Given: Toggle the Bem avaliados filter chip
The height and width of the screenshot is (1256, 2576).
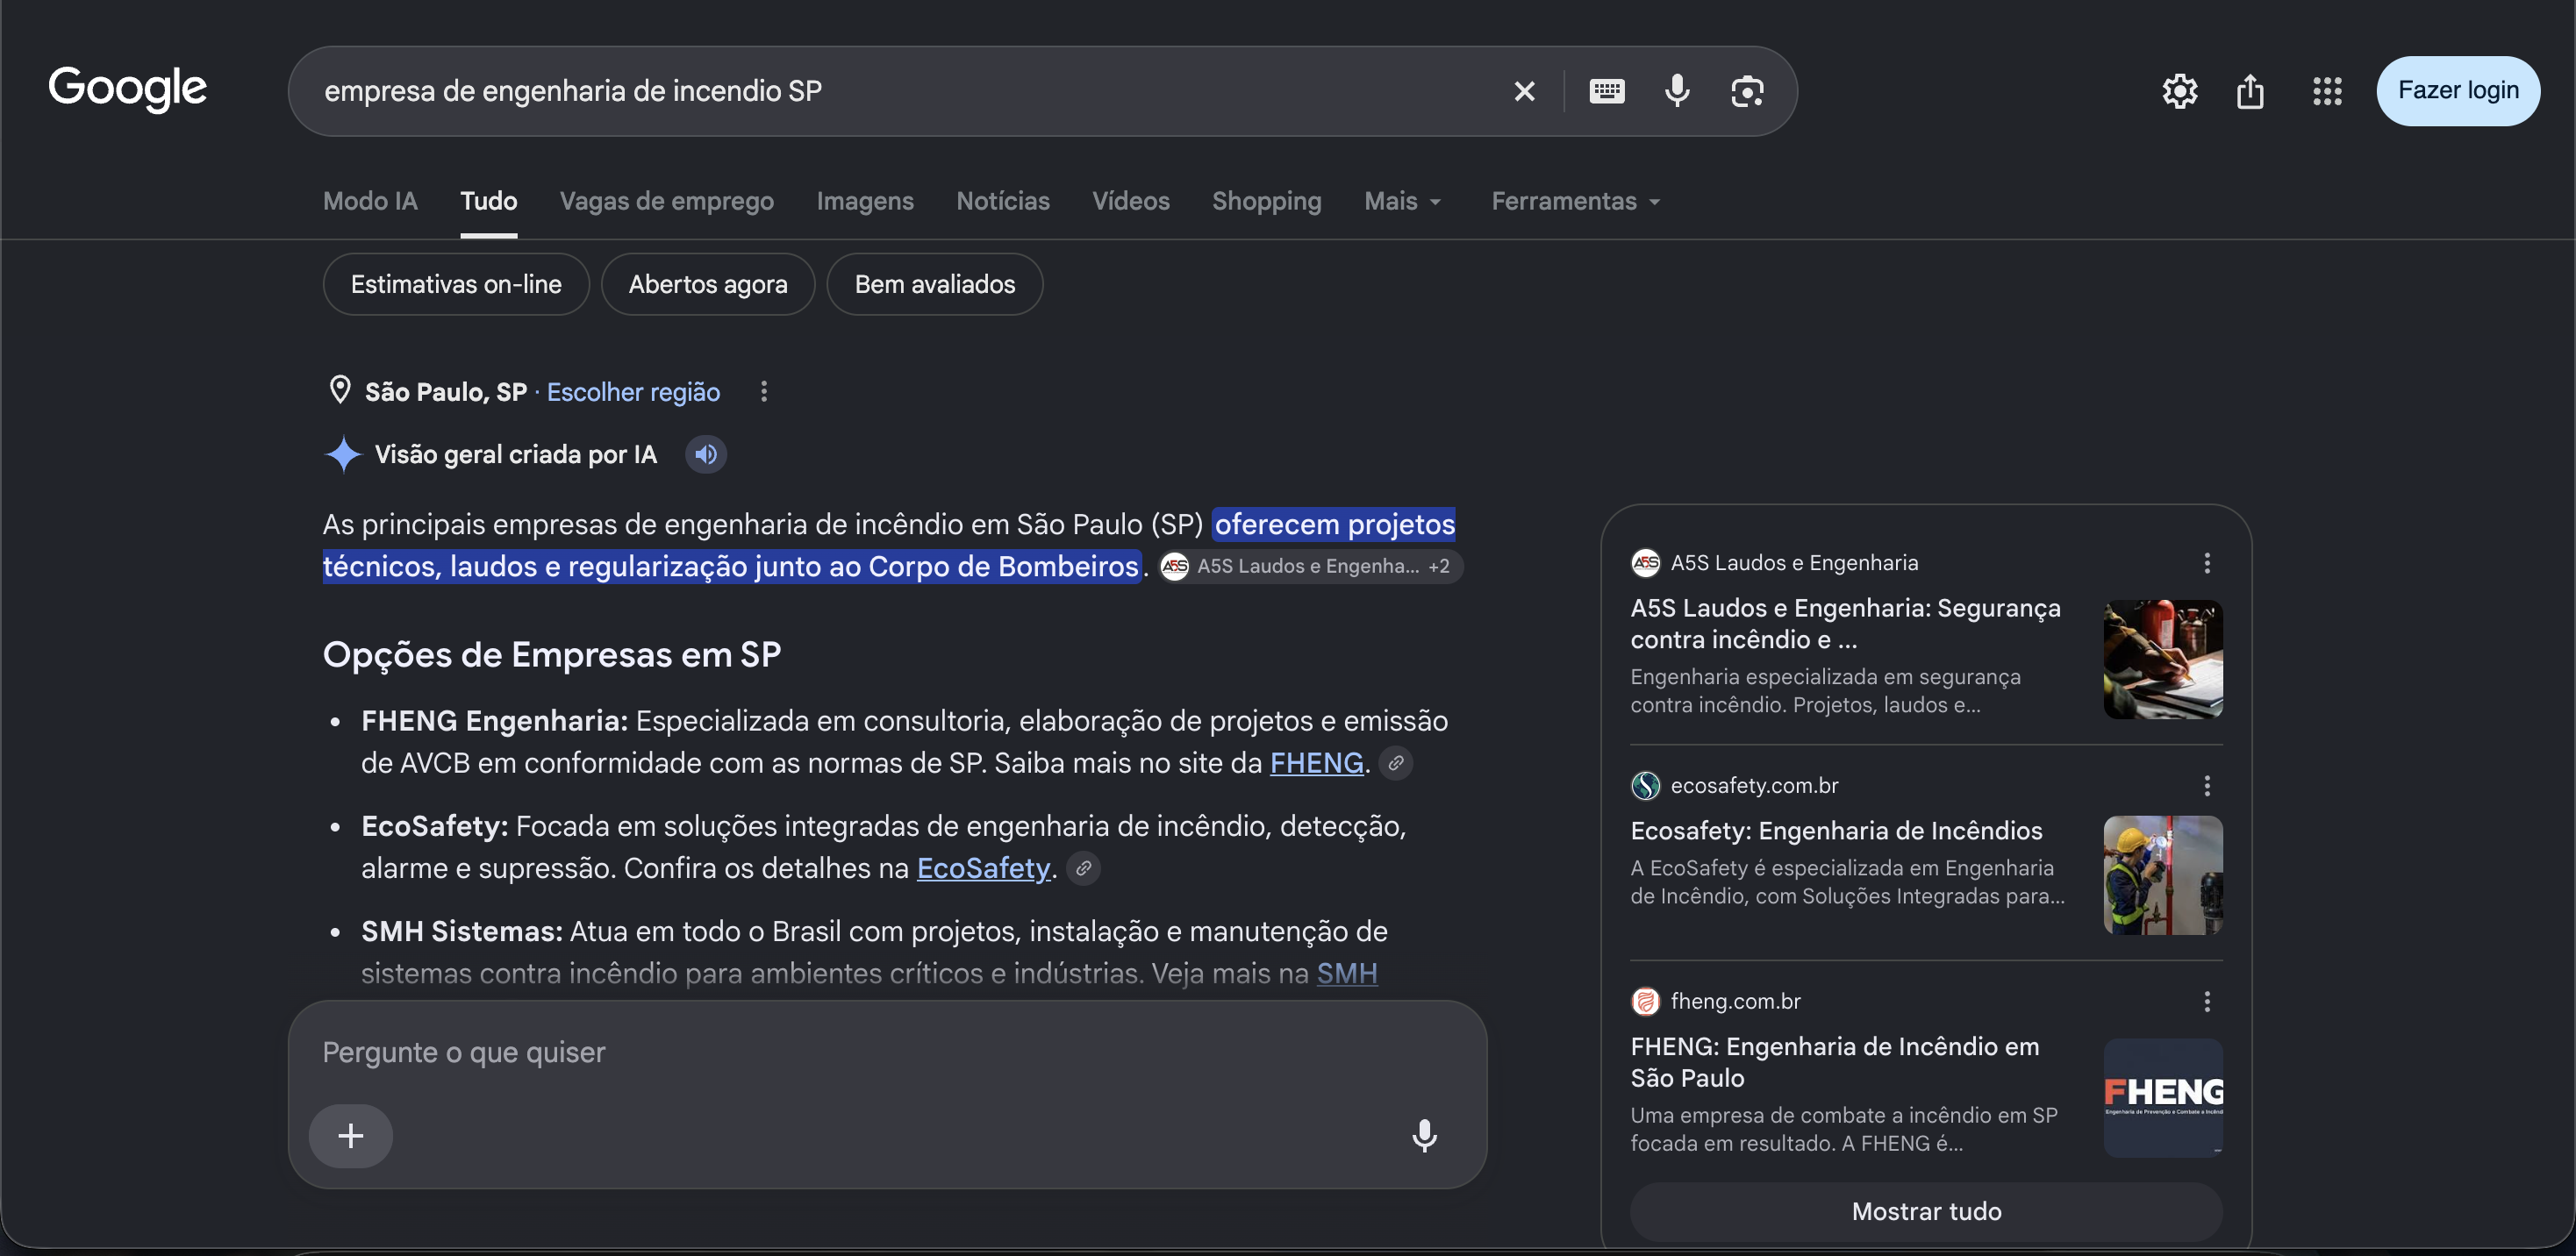Looking at the screenshot, I should click(x=935, y=284).
